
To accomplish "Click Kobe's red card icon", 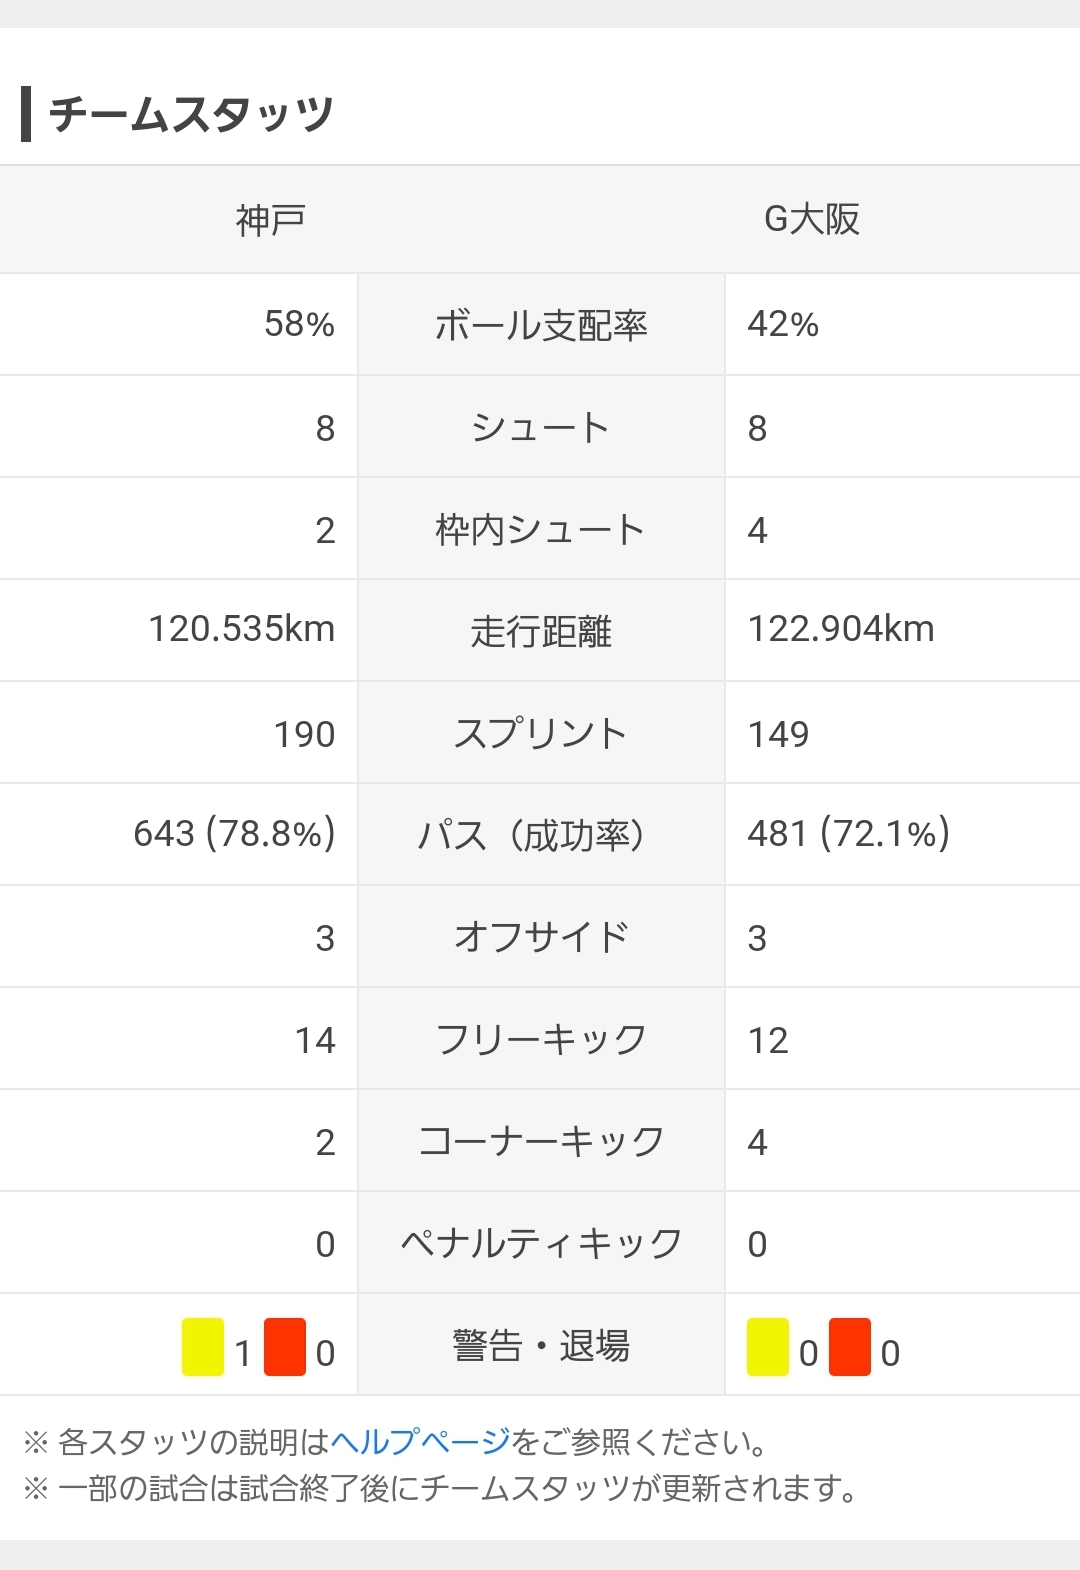I will [285, 1347].
